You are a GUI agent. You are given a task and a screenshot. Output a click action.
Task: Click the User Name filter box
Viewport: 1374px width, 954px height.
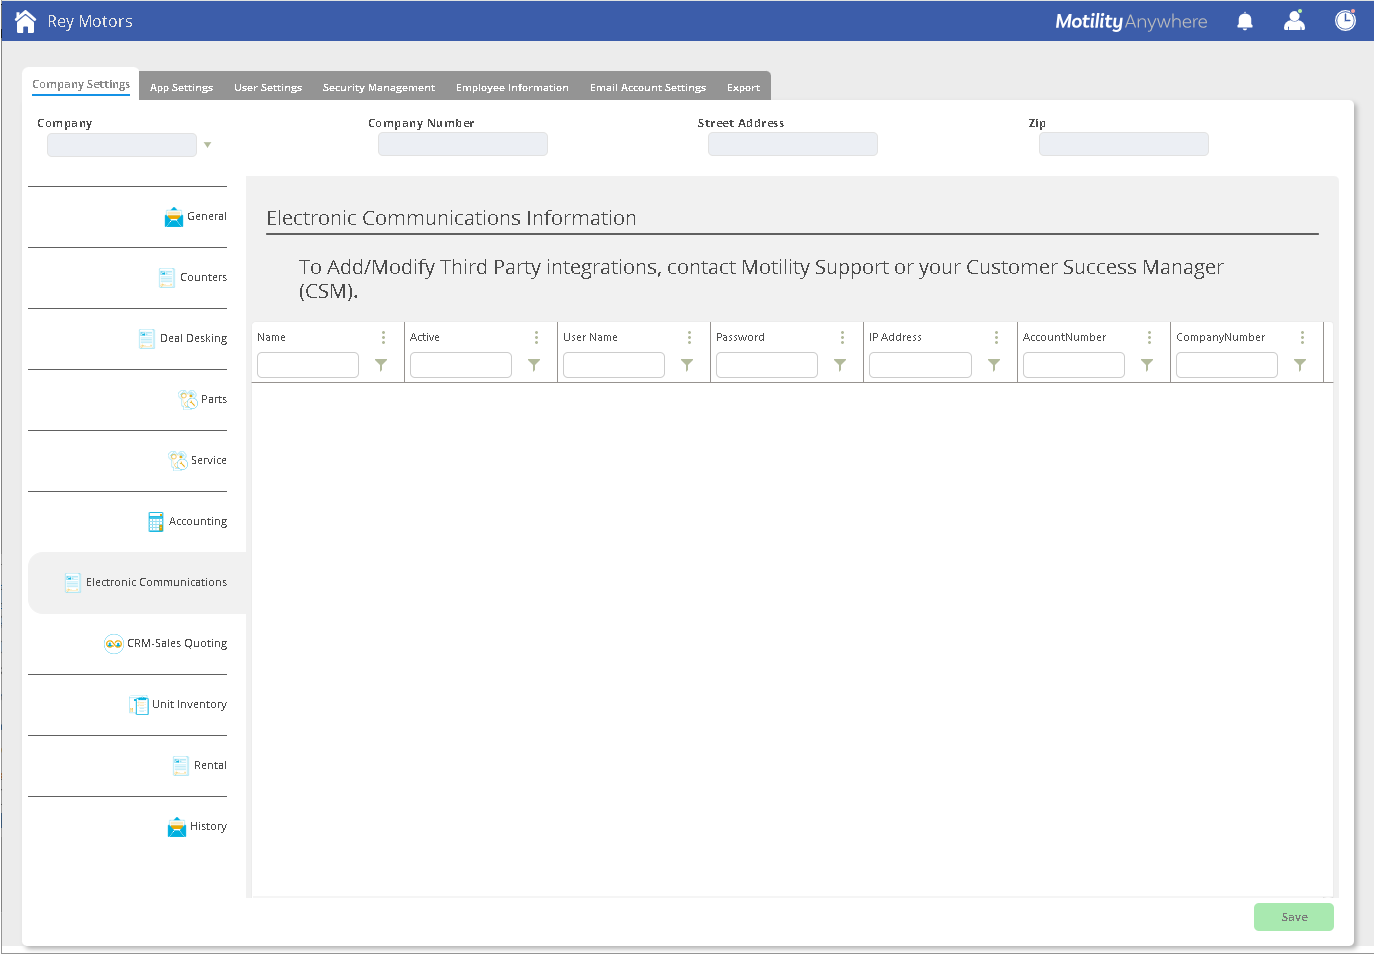click(614, 365)
